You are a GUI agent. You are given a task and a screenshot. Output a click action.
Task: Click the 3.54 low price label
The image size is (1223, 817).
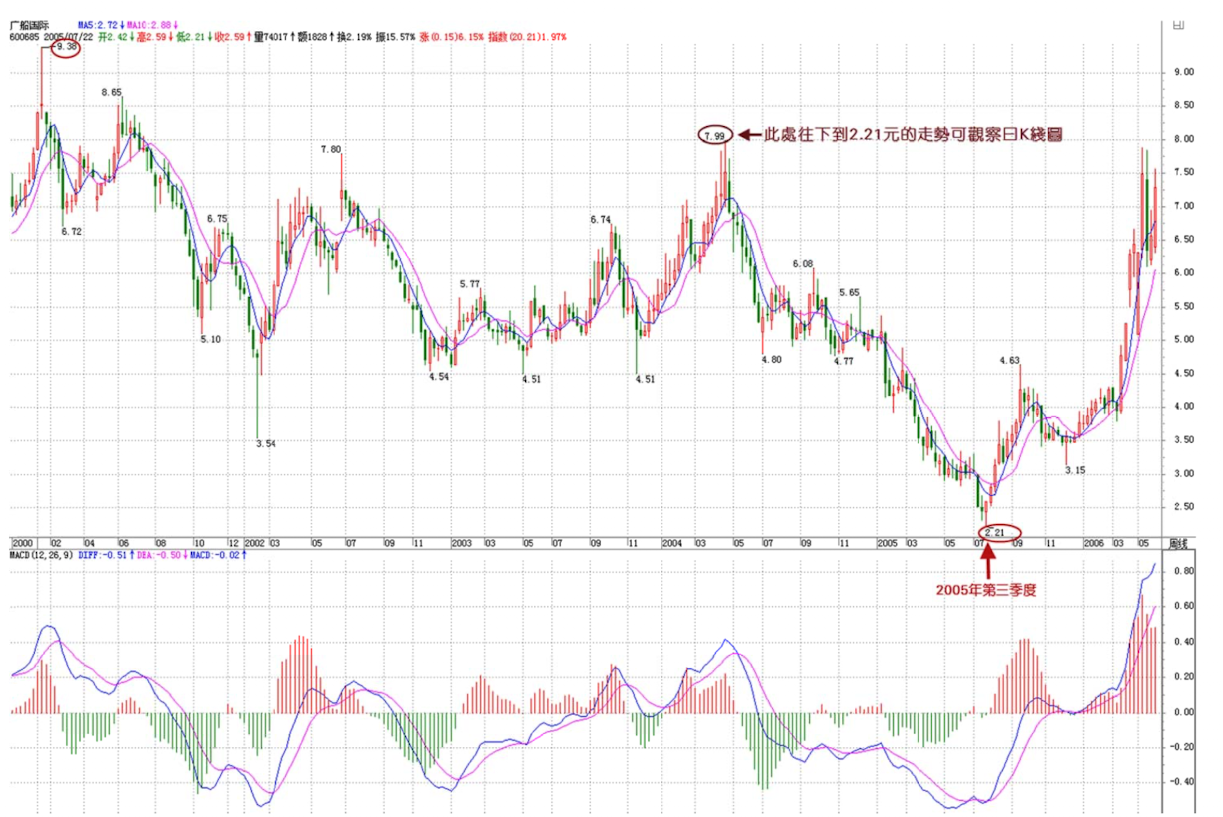265,443
